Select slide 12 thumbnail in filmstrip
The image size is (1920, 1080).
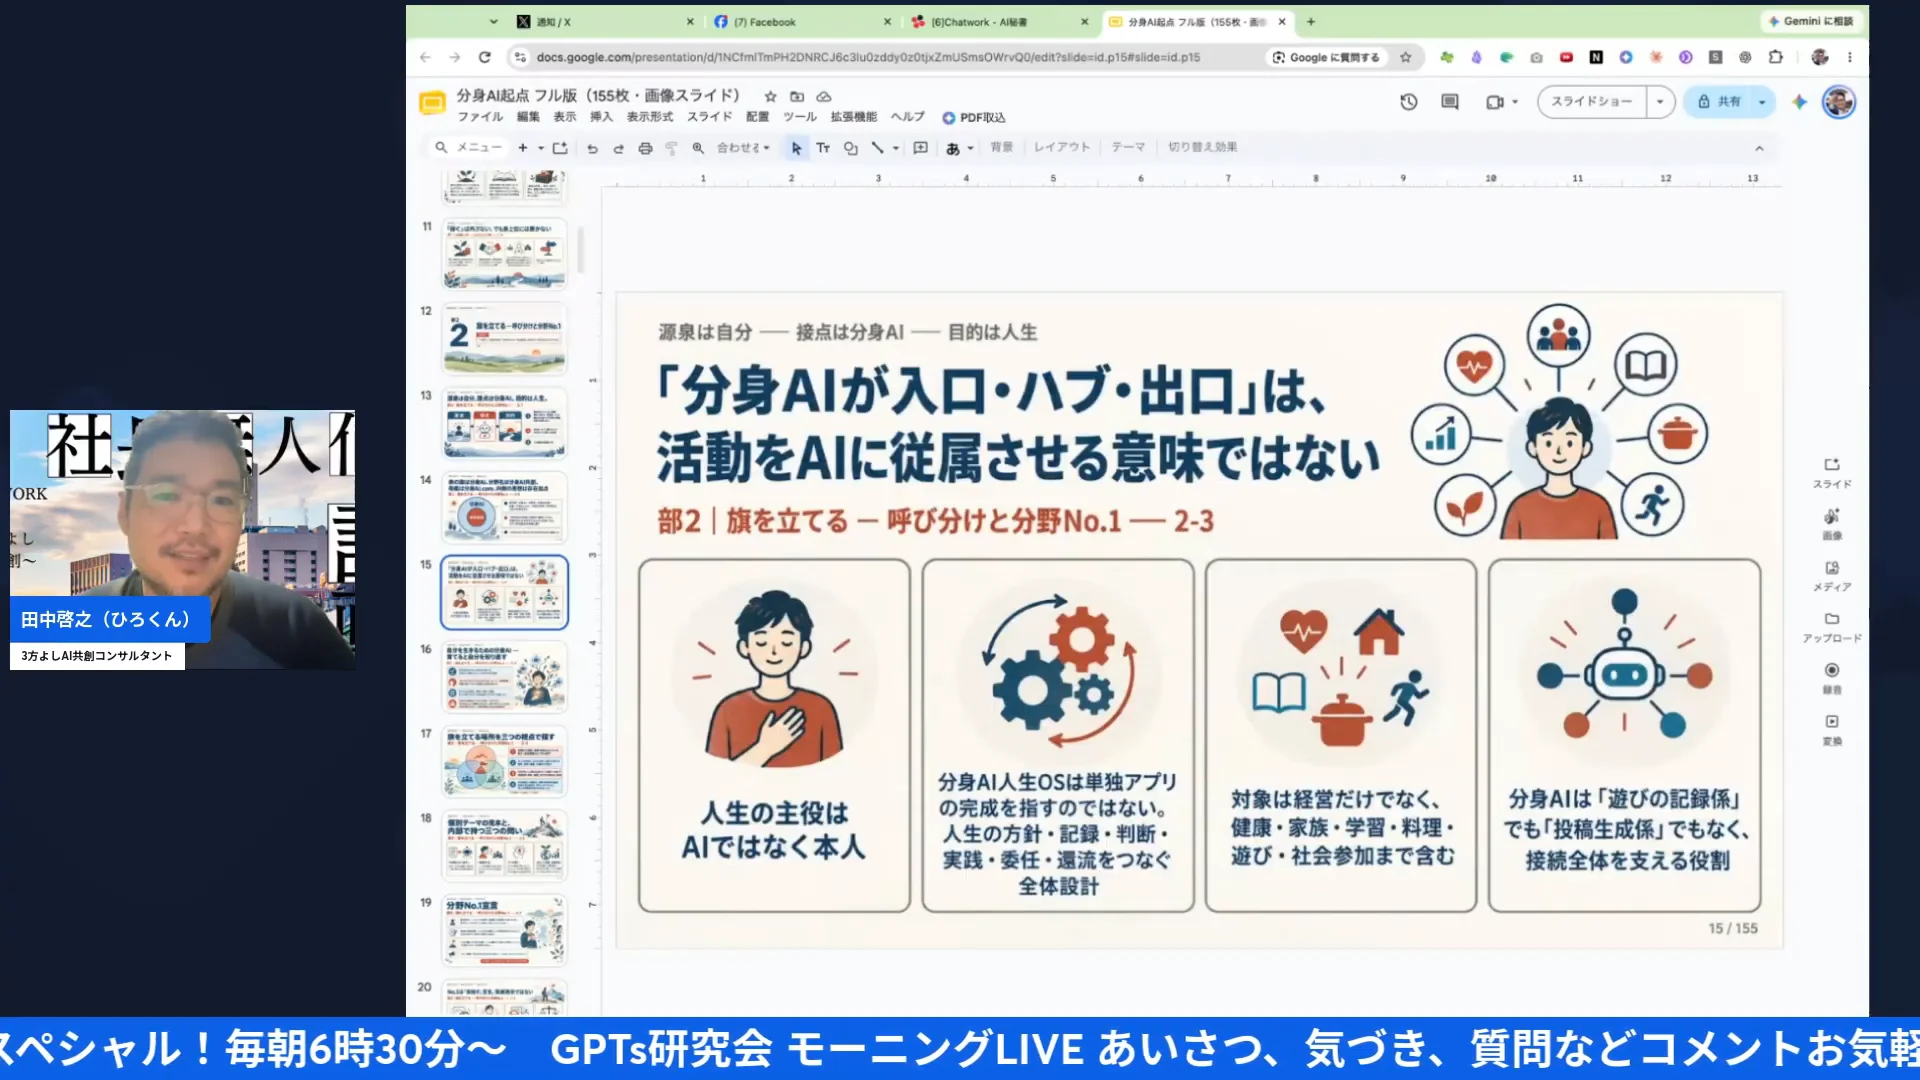(504, 338)
